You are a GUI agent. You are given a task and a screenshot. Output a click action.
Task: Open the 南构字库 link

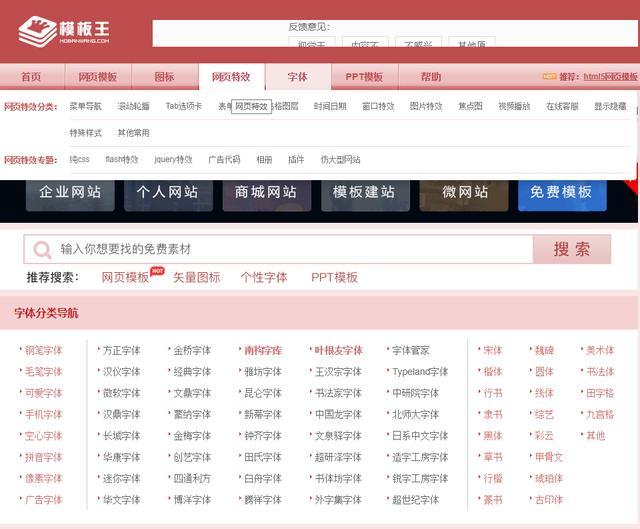click(x=263, y=351)
